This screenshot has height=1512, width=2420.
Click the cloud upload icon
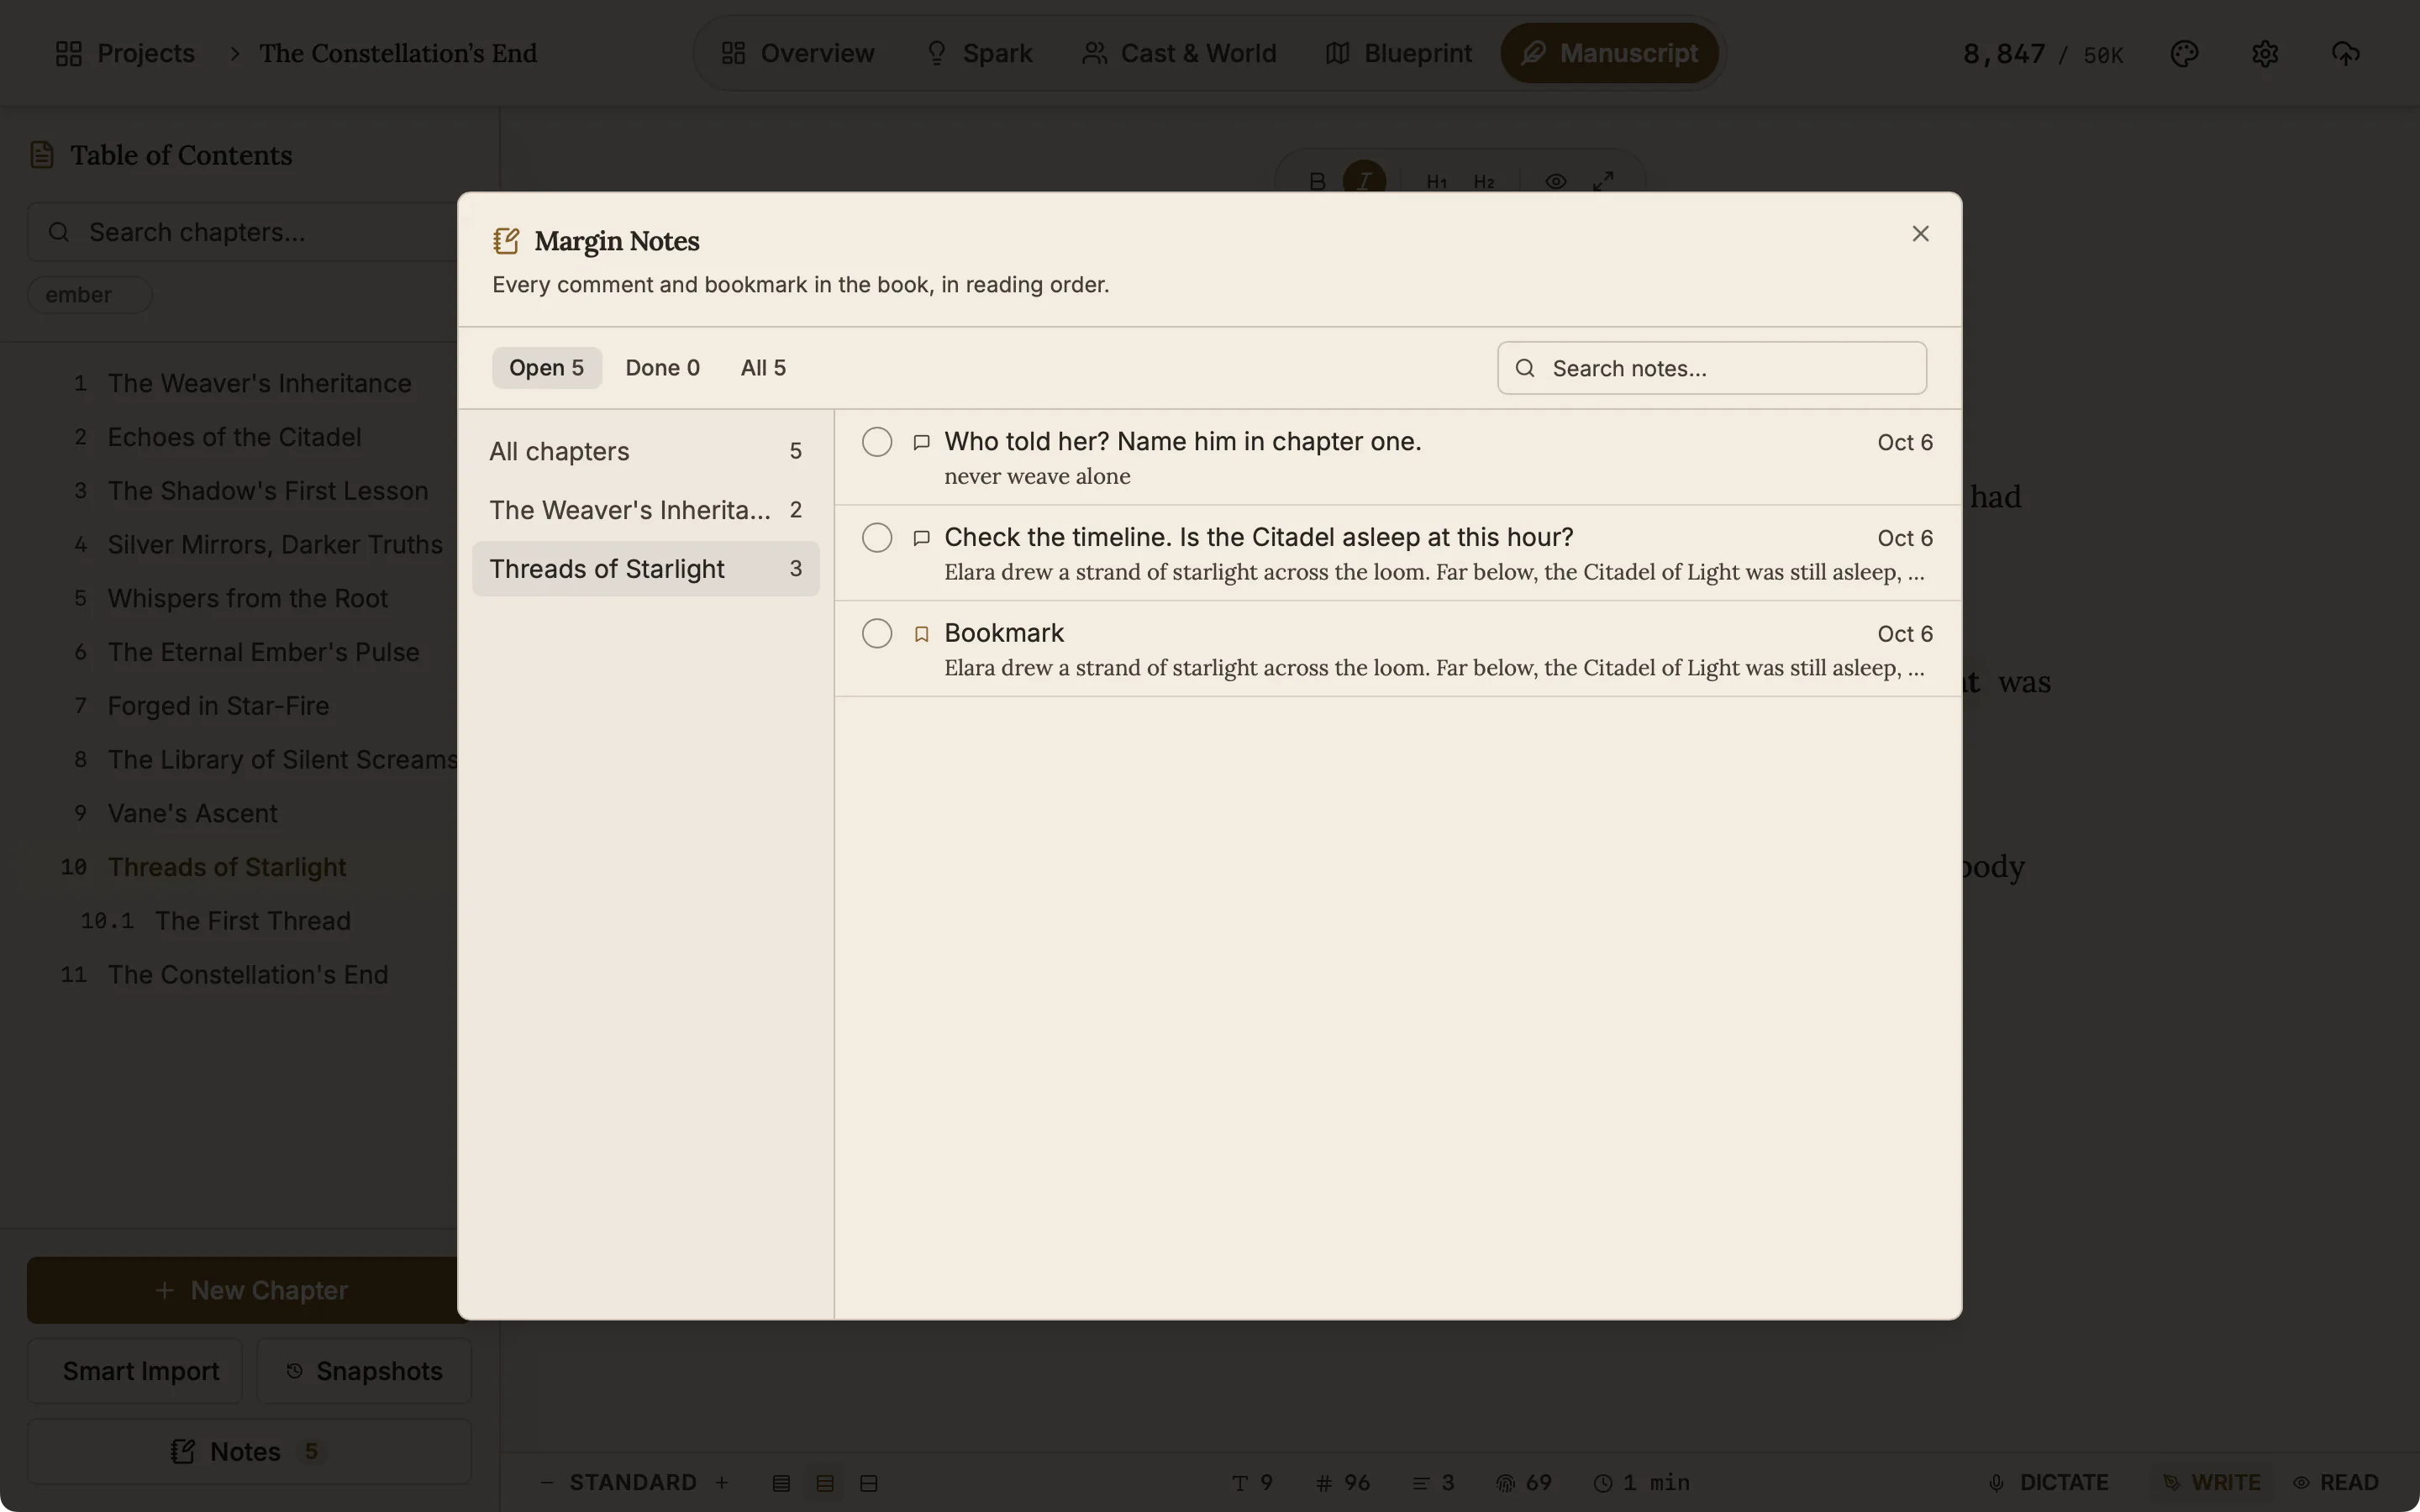[x=2345, y=53]
